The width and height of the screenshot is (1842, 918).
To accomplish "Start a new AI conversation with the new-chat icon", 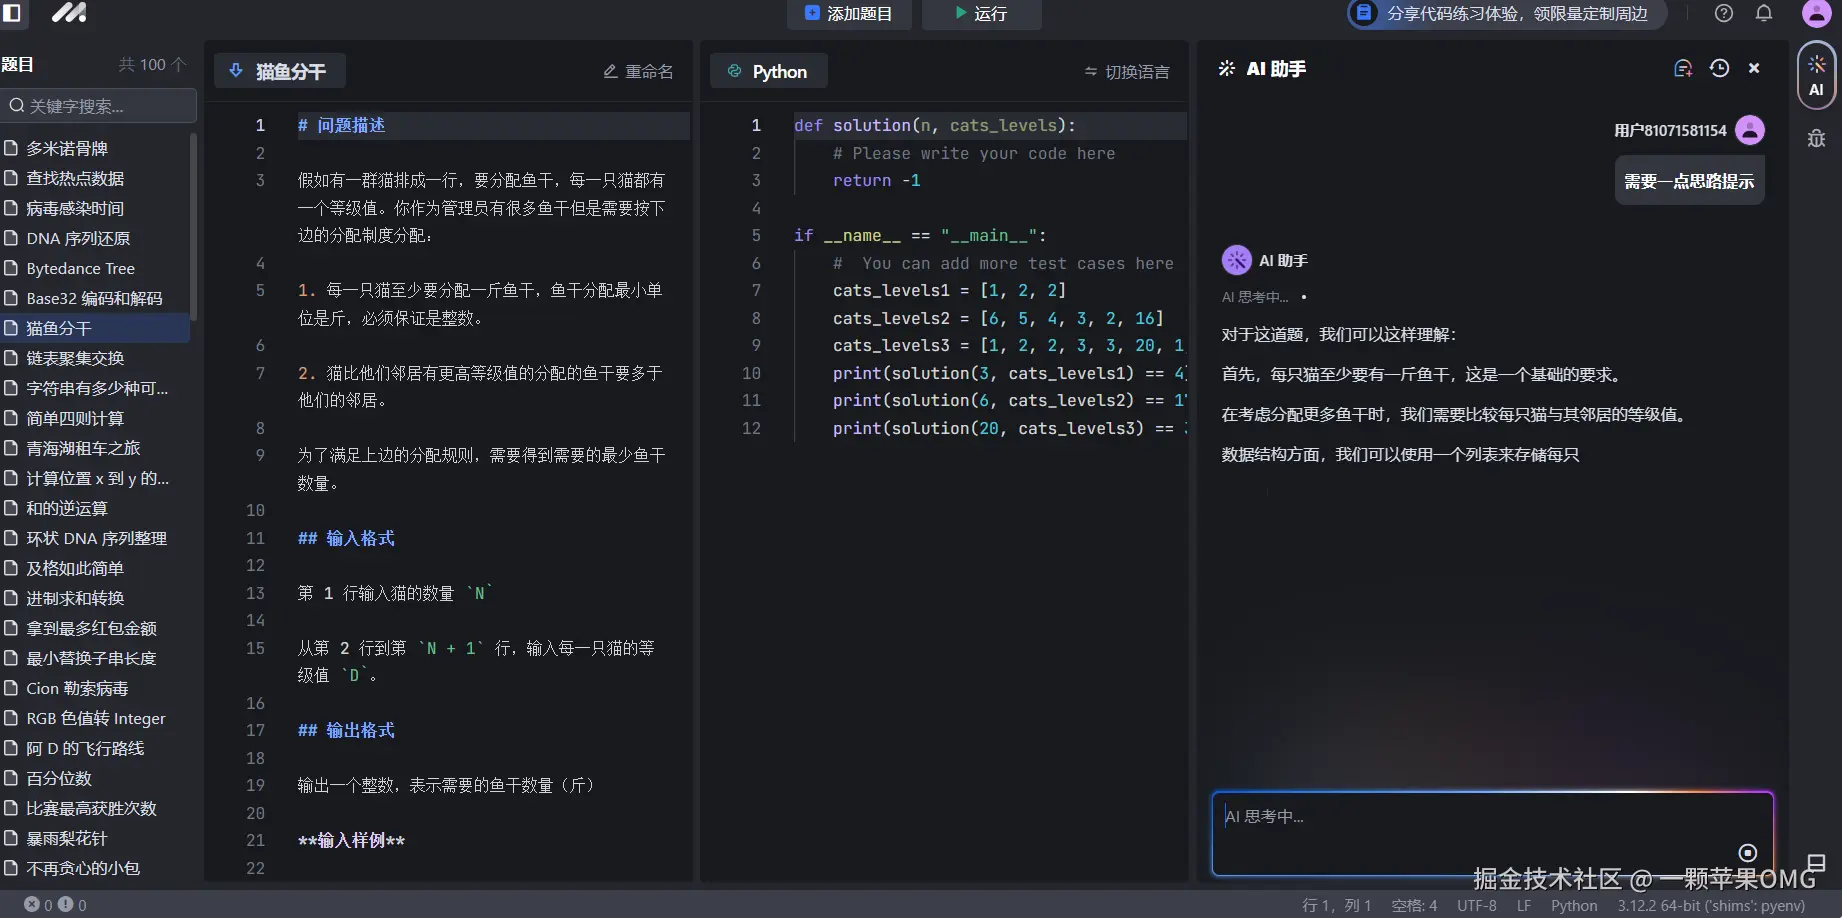I will 1683,68.
